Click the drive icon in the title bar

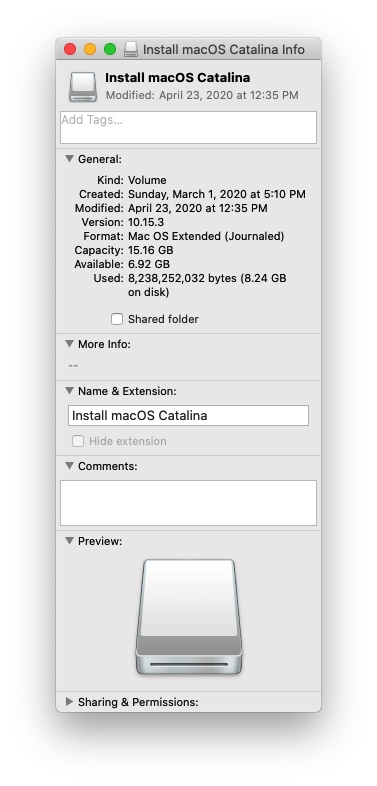click(x=131, y=49)
